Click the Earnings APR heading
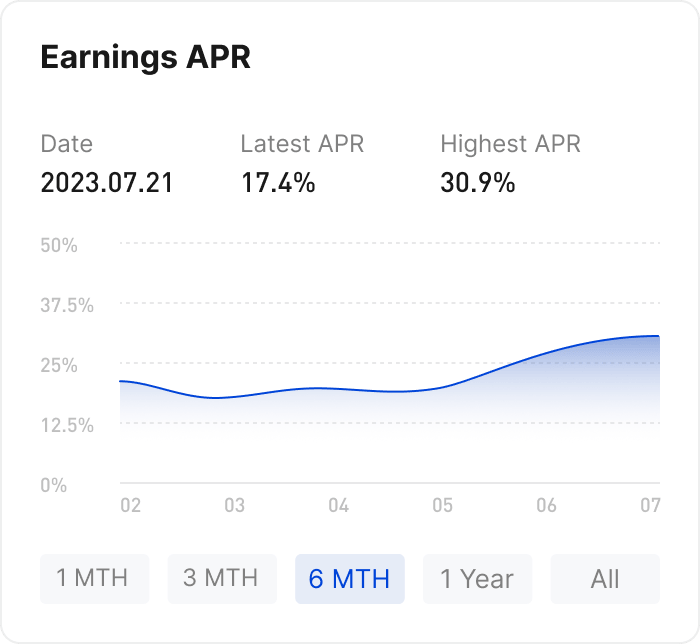 pos(145,57)
